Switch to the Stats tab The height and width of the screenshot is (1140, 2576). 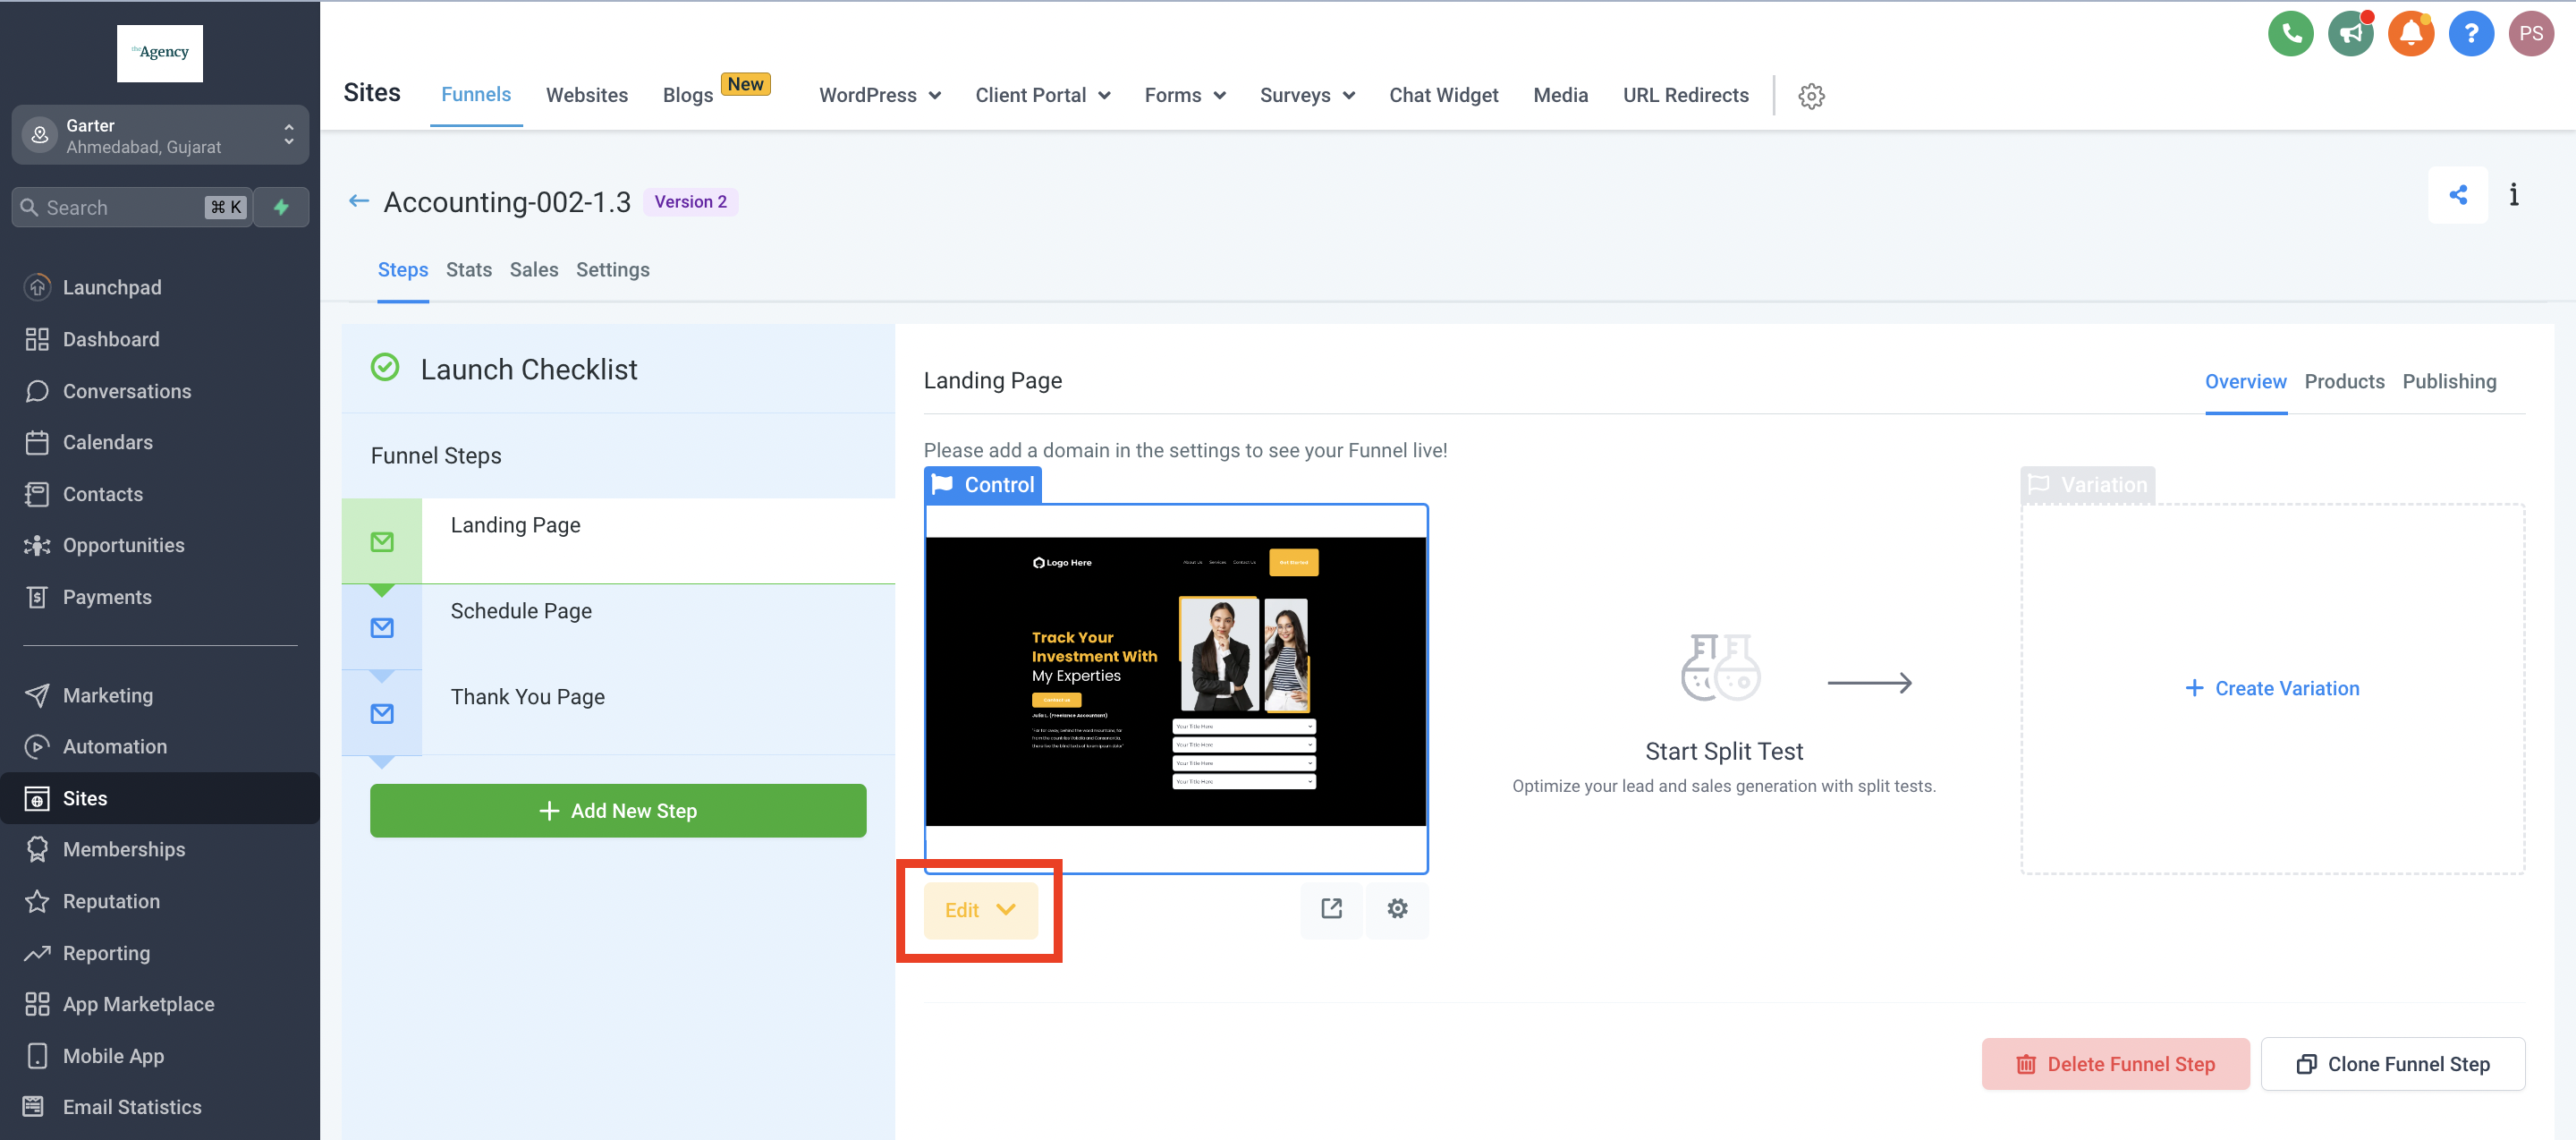point(468,270)
